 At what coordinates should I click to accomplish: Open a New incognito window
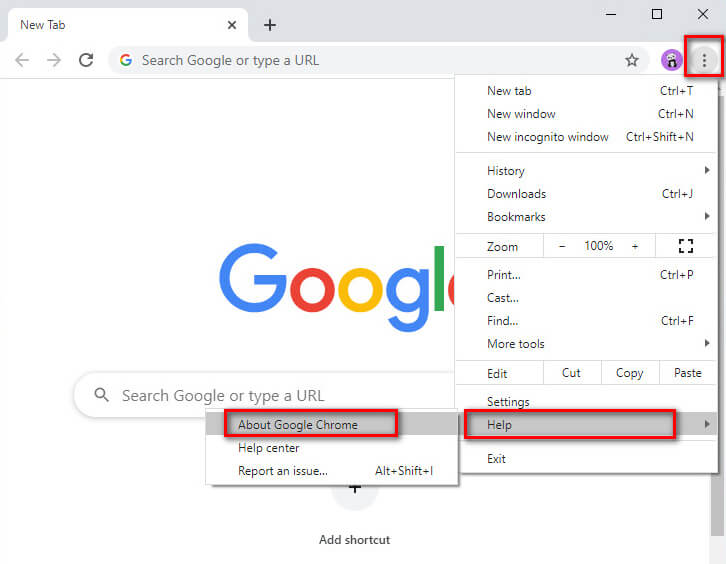[x=586, y=137]
